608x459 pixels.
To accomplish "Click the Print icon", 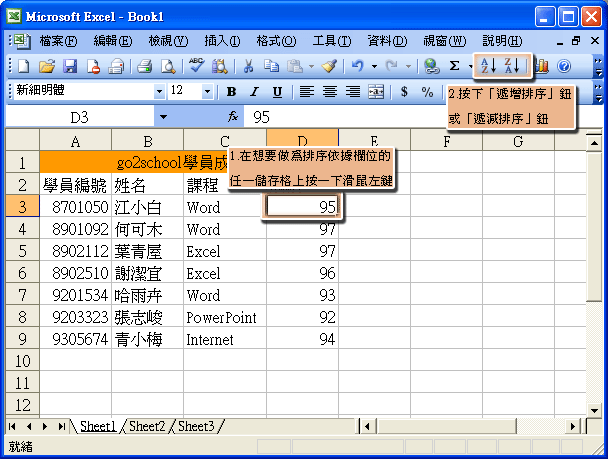I will (x=144, y=67).
